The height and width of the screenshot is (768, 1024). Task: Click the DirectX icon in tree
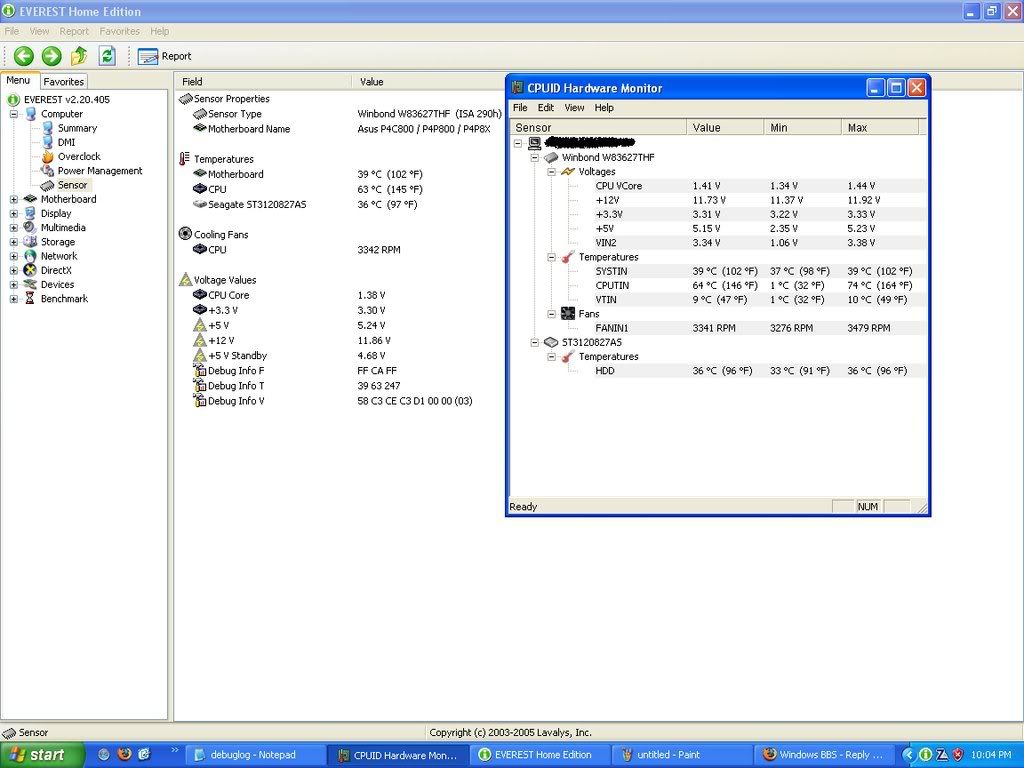[x=30, y=270]
